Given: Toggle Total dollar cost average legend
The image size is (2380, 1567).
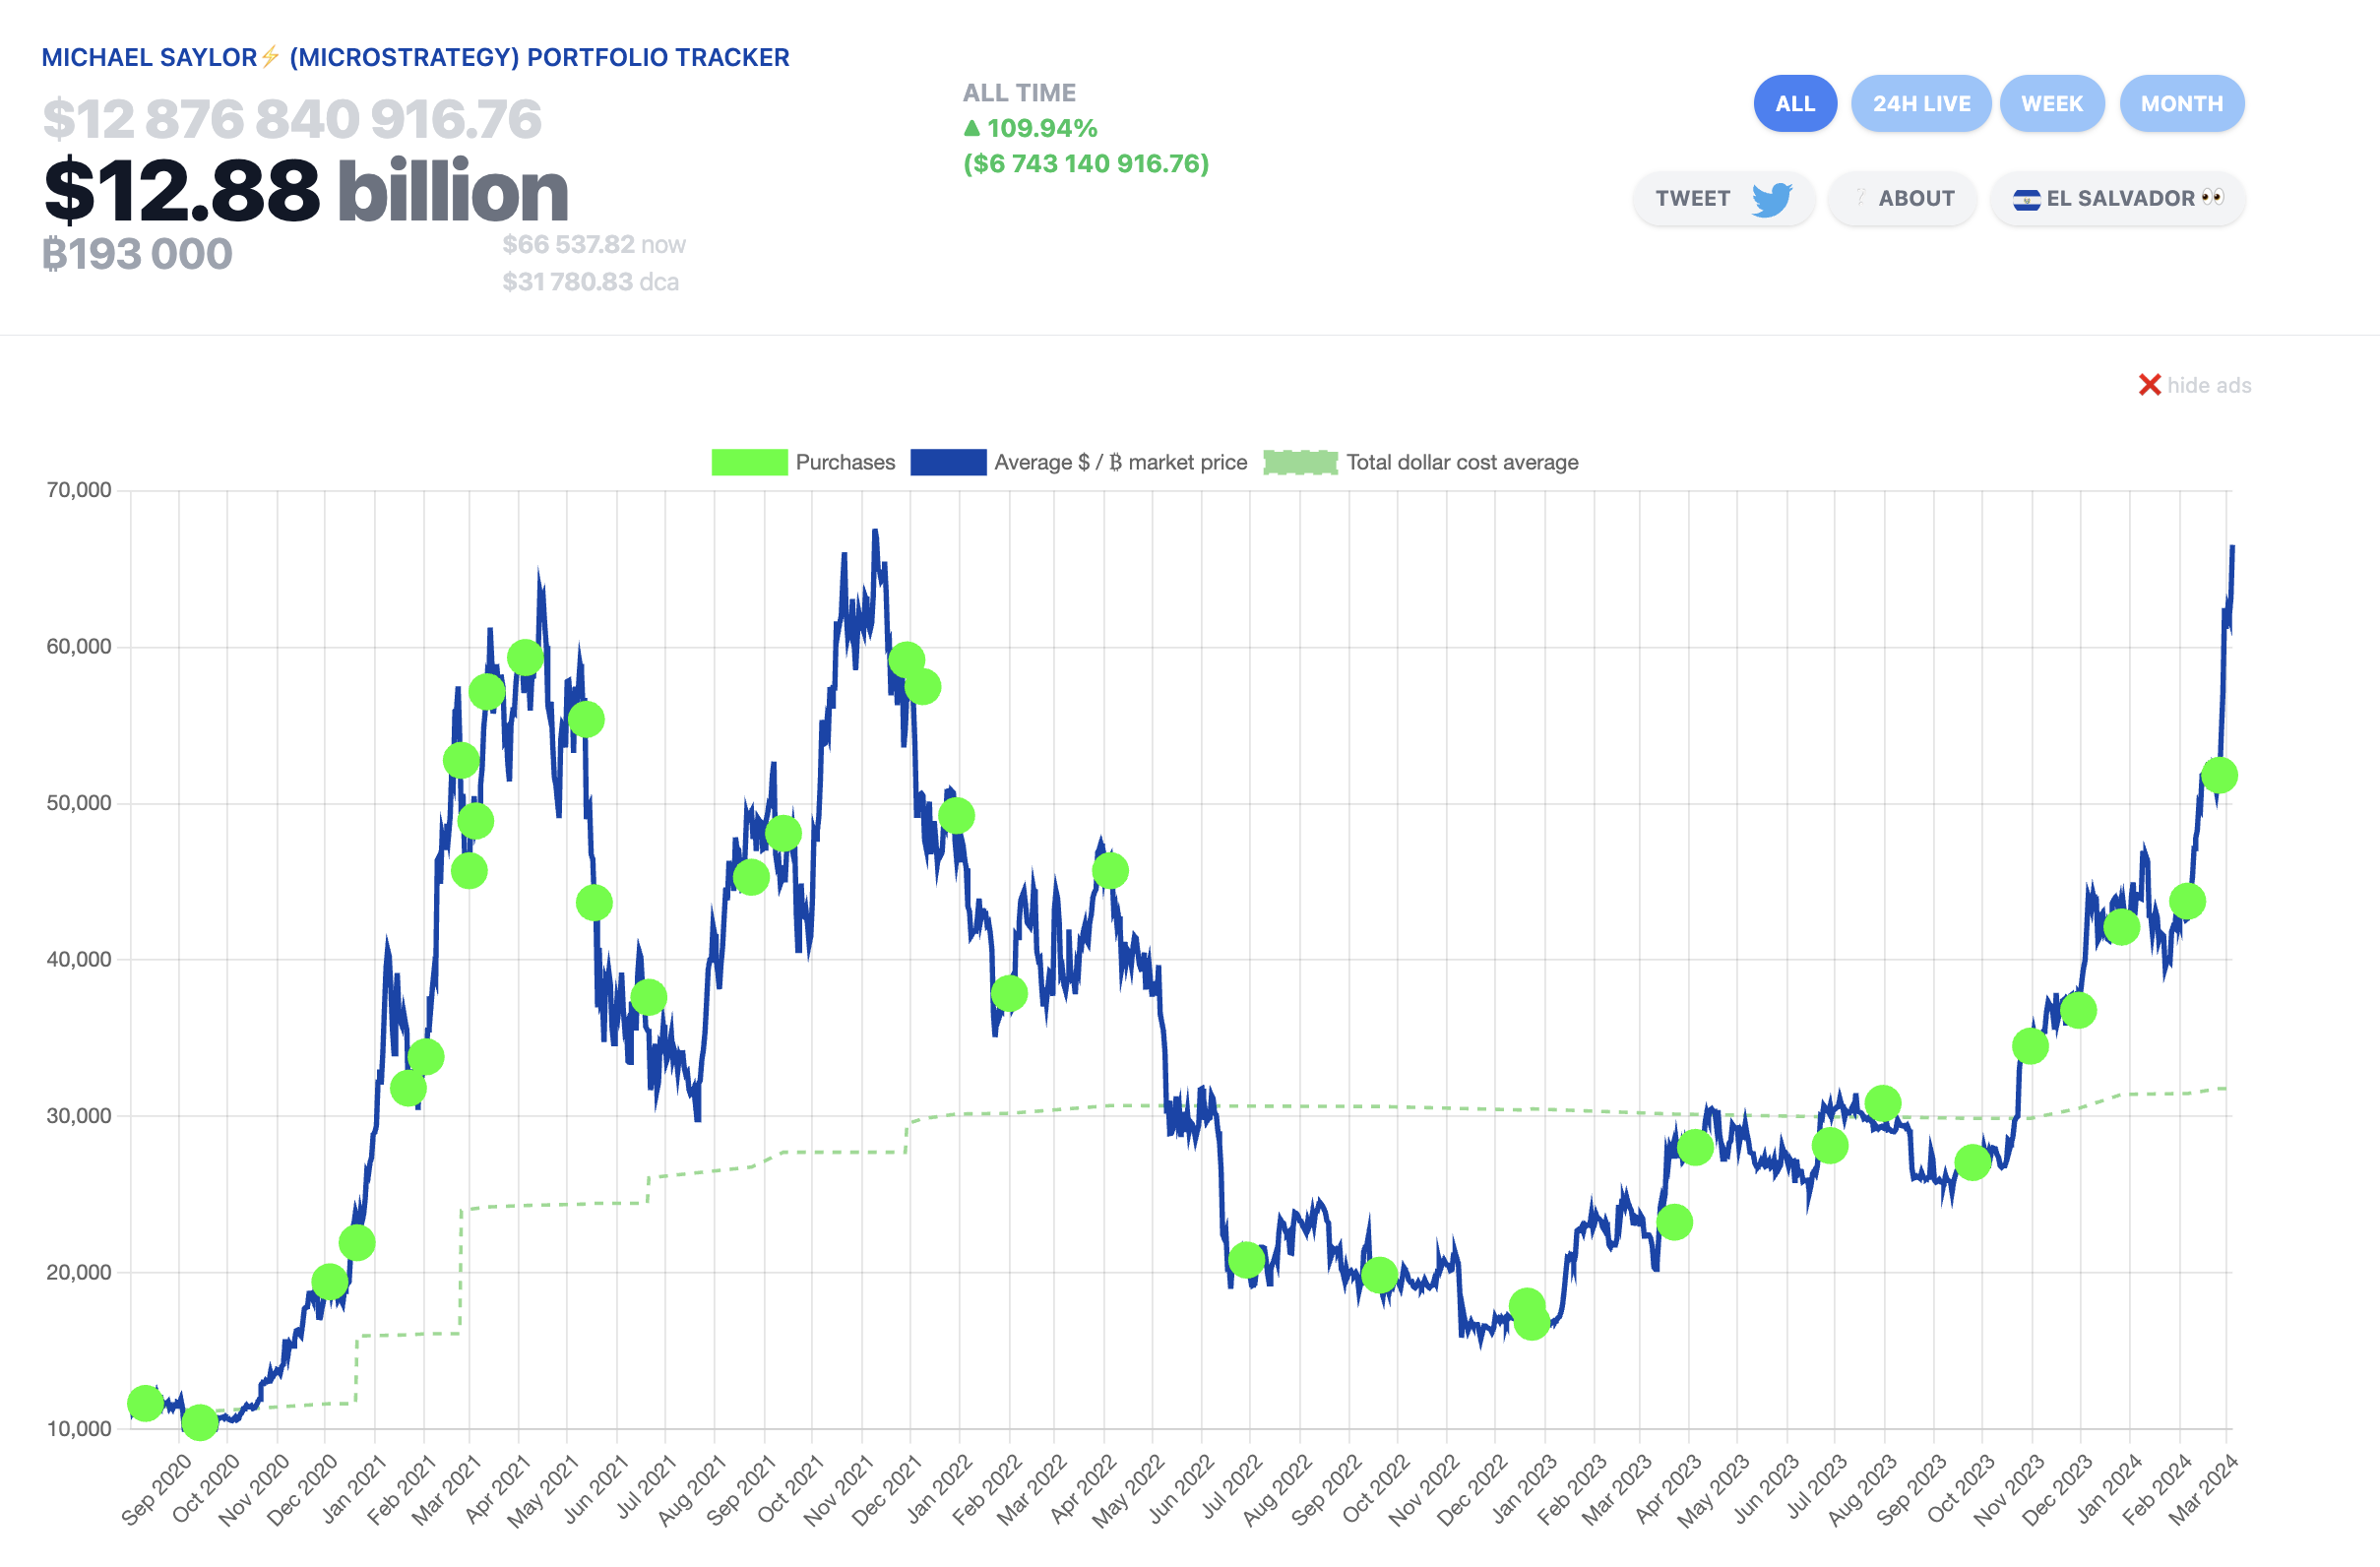Looking at the screenshot, I should [1461, 462].
